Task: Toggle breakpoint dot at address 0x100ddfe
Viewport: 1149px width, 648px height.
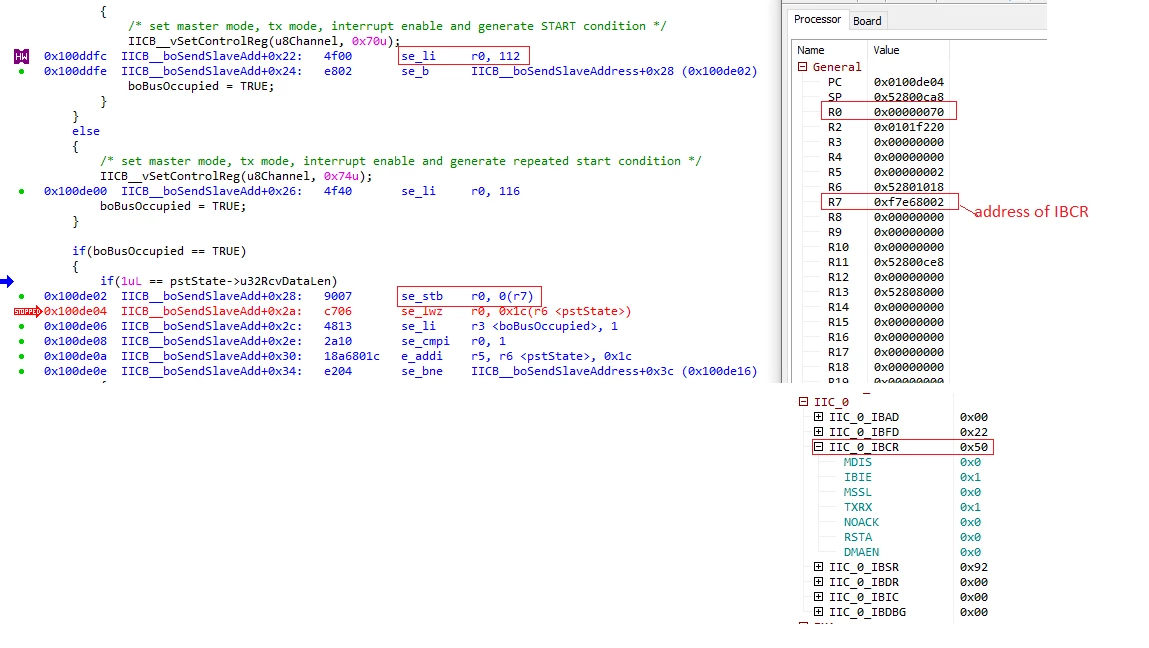Action: coord(21,71)
